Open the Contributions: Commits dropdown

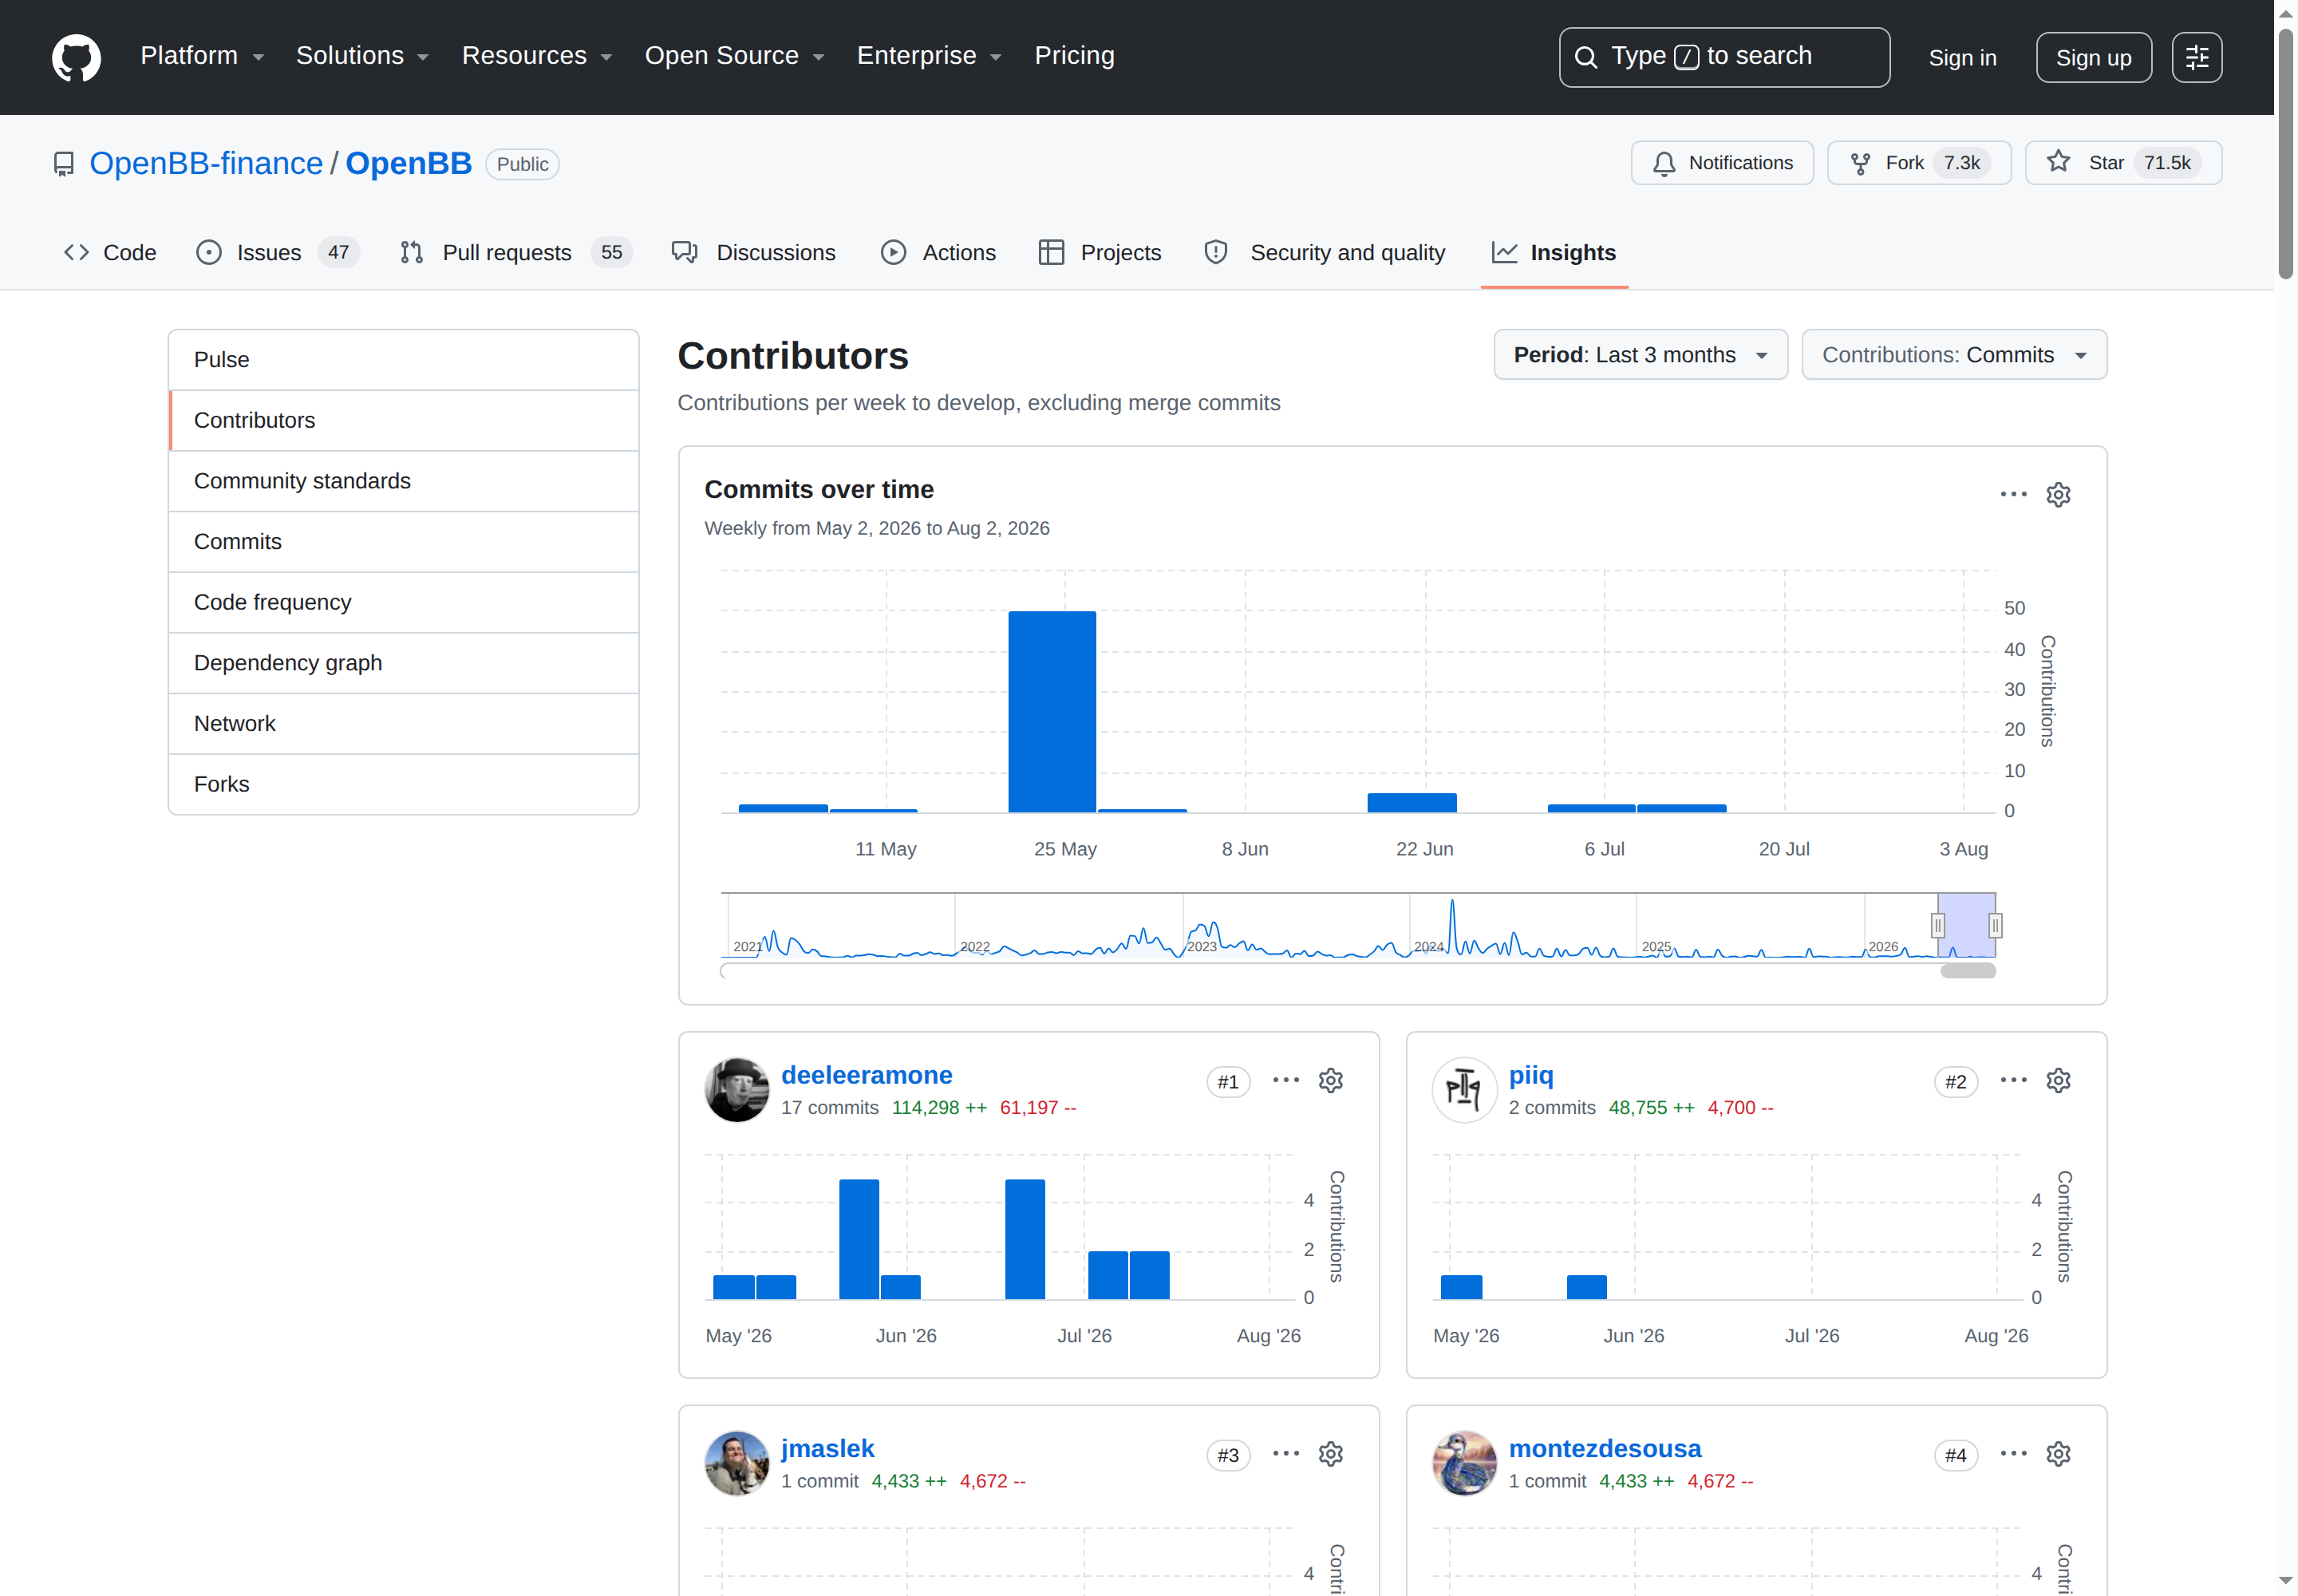click(1954, 355)
